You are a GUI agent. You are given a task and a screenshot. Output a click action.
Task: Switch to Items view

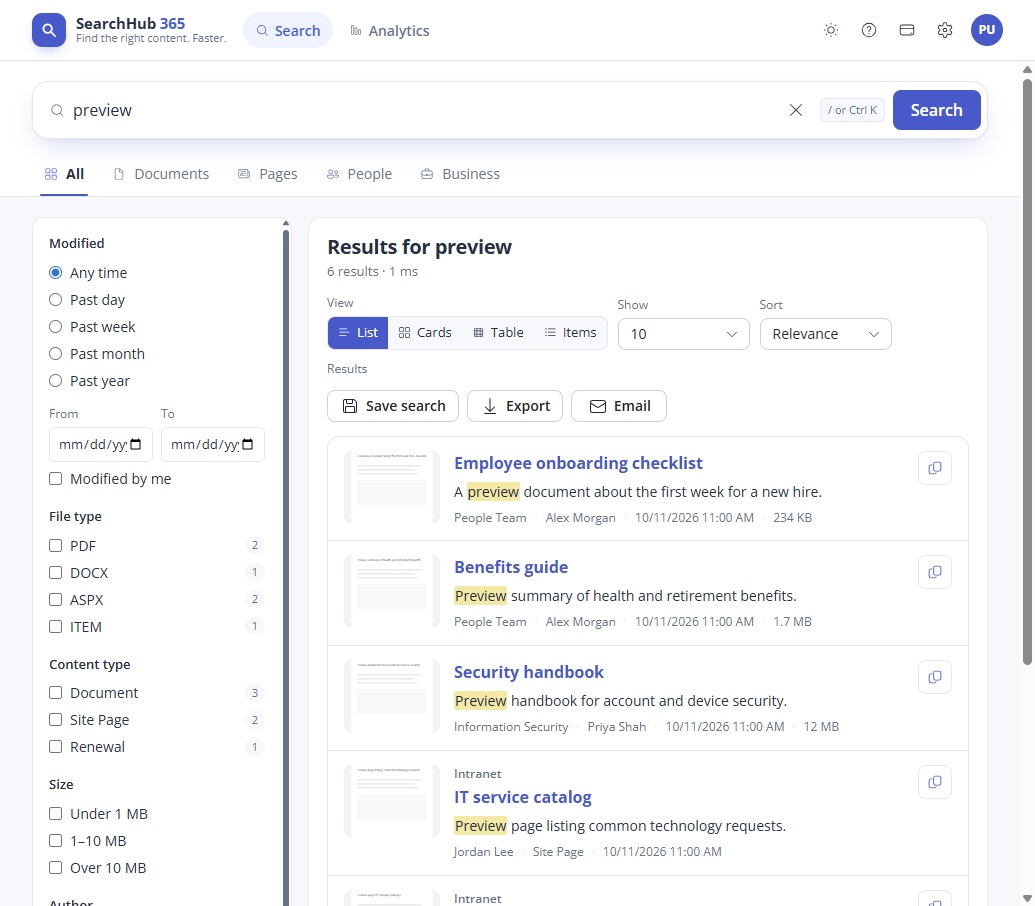[570, 333]
